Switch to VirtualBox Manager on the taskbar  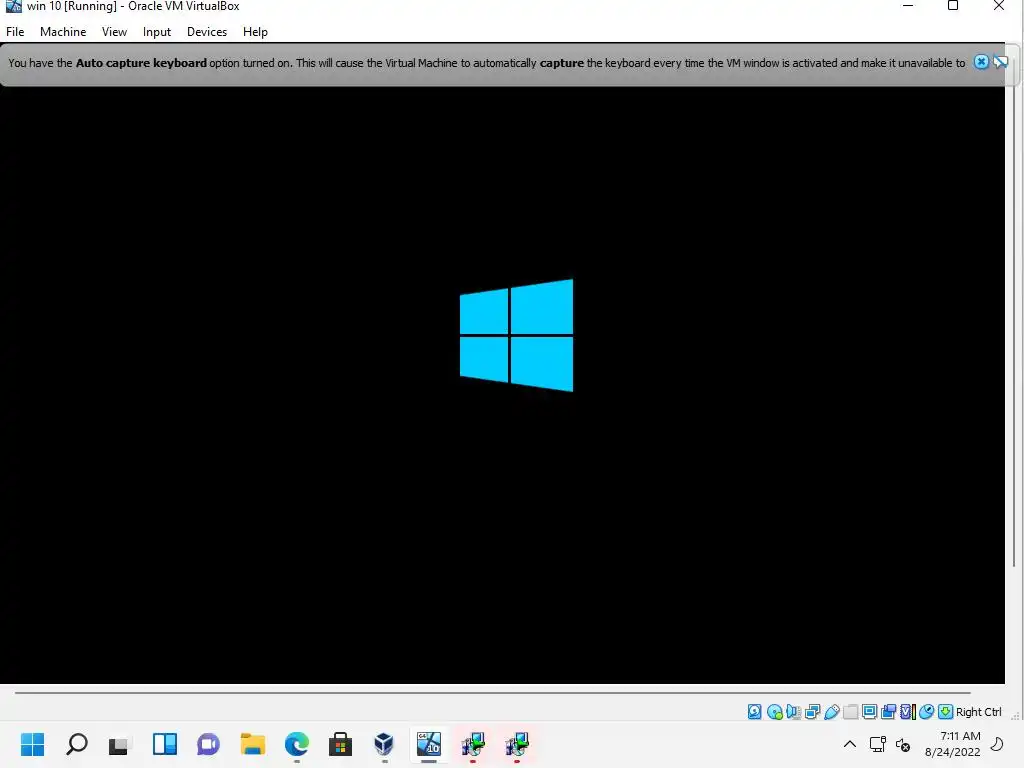point(384,744)
